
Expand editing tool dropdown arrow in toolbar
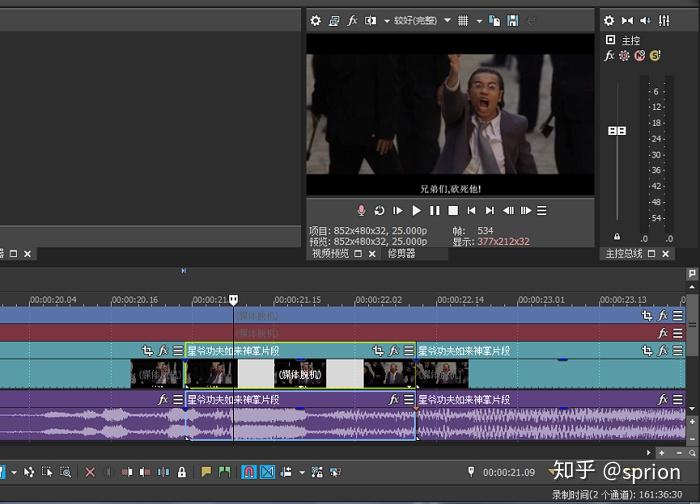click(x=14, y=472)
